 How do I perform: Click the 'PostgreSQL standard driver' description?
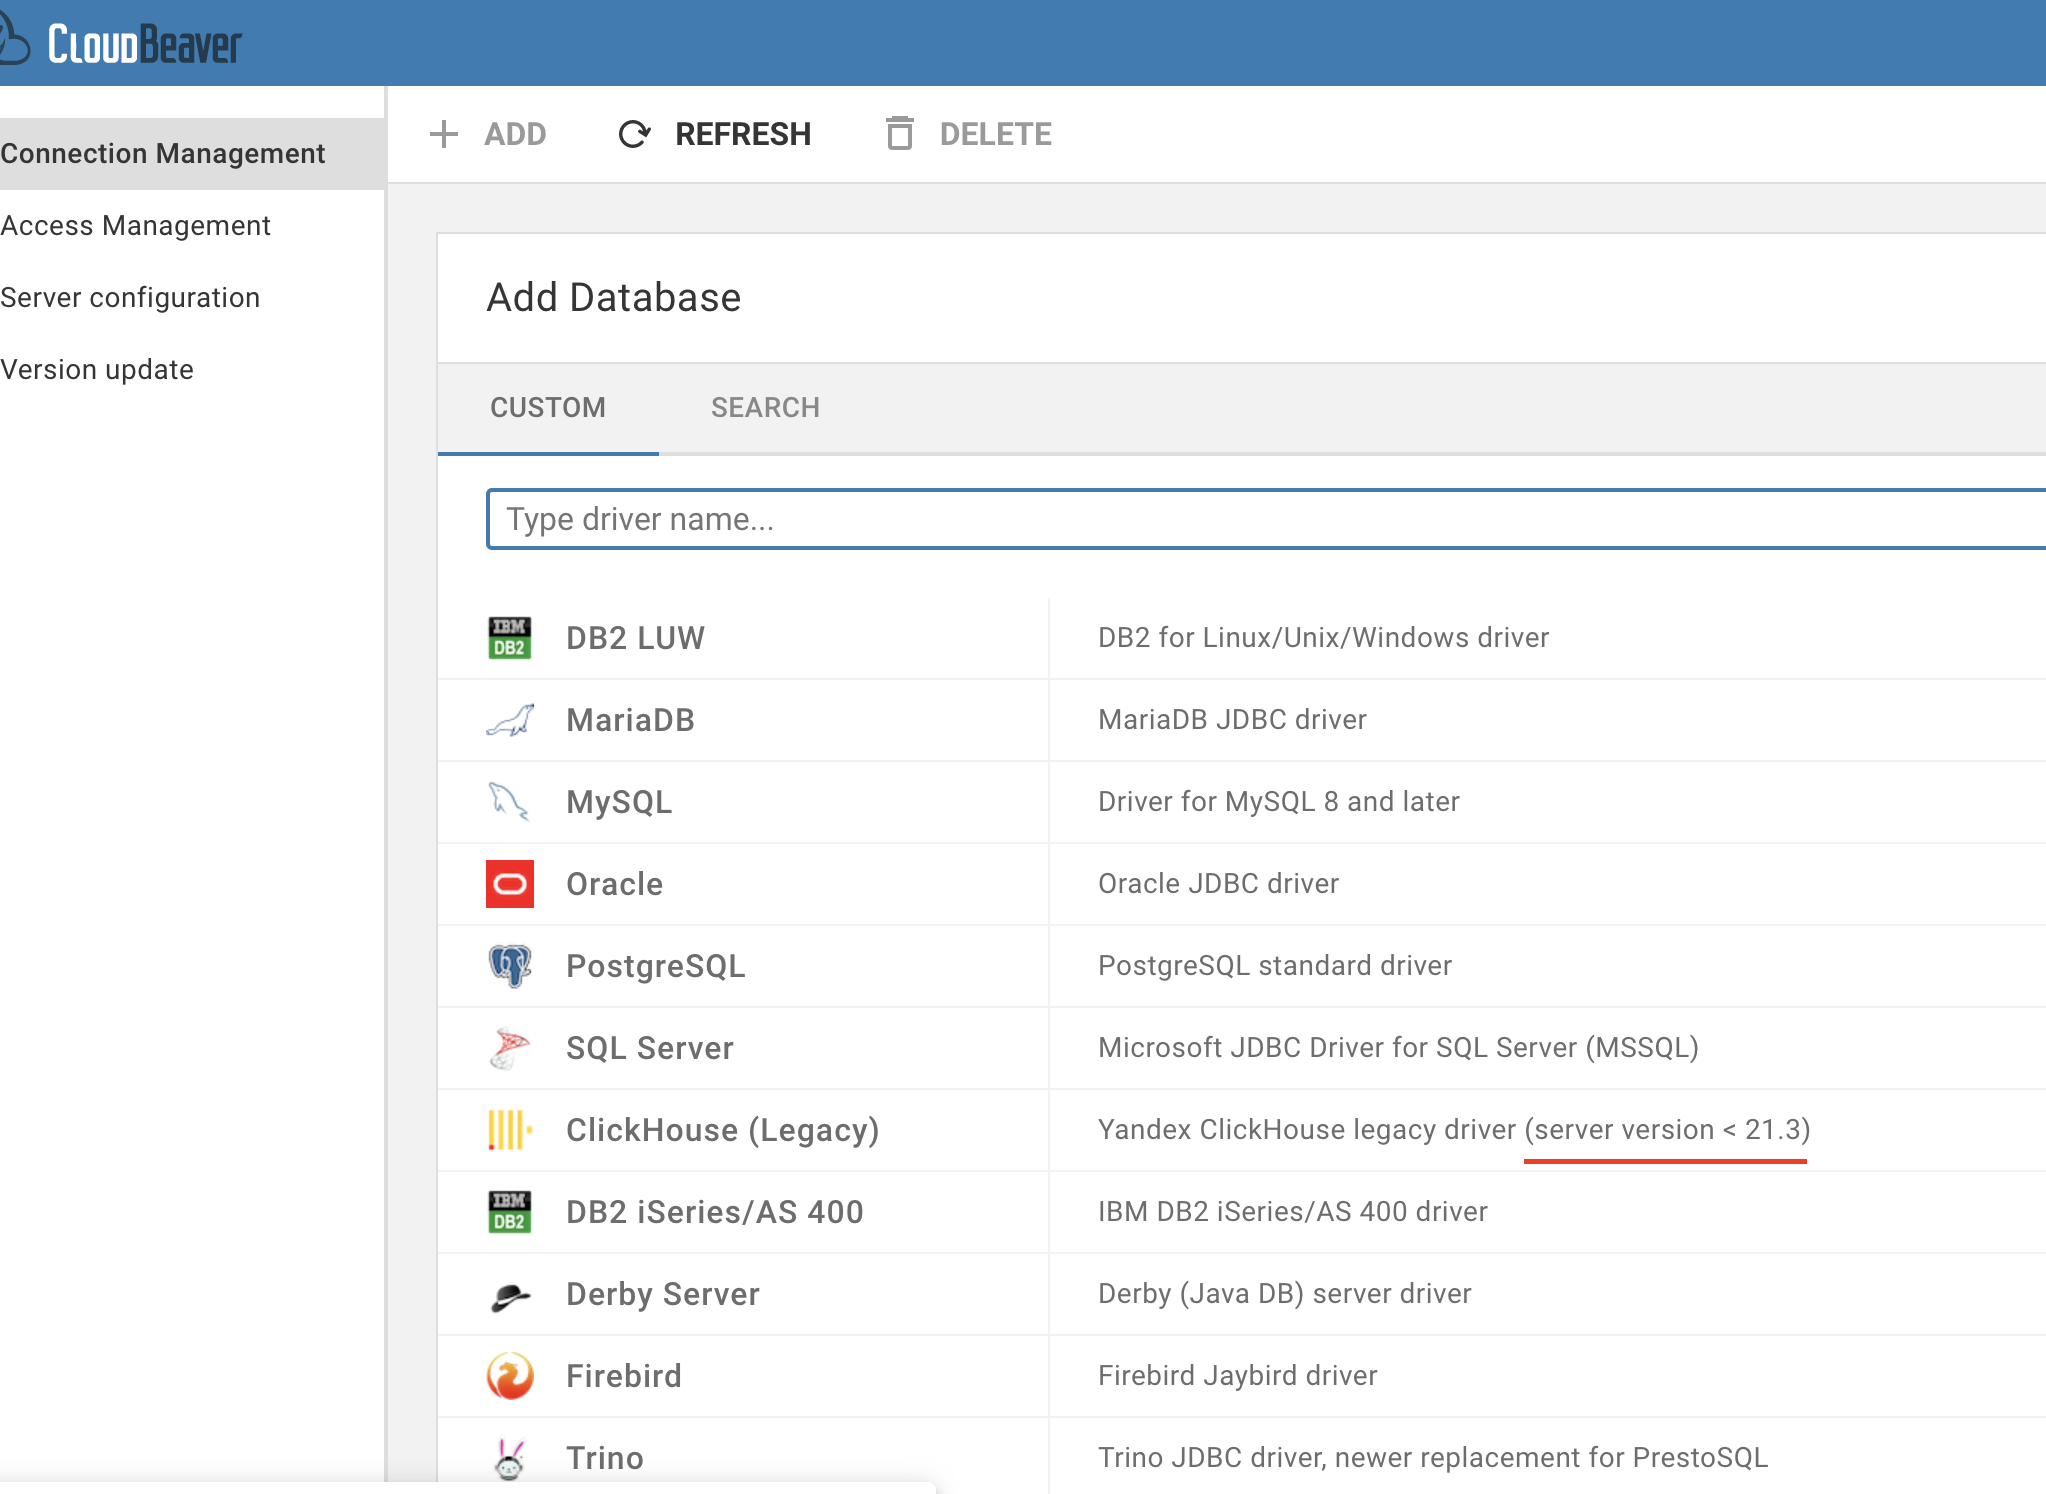(1275, 965)
